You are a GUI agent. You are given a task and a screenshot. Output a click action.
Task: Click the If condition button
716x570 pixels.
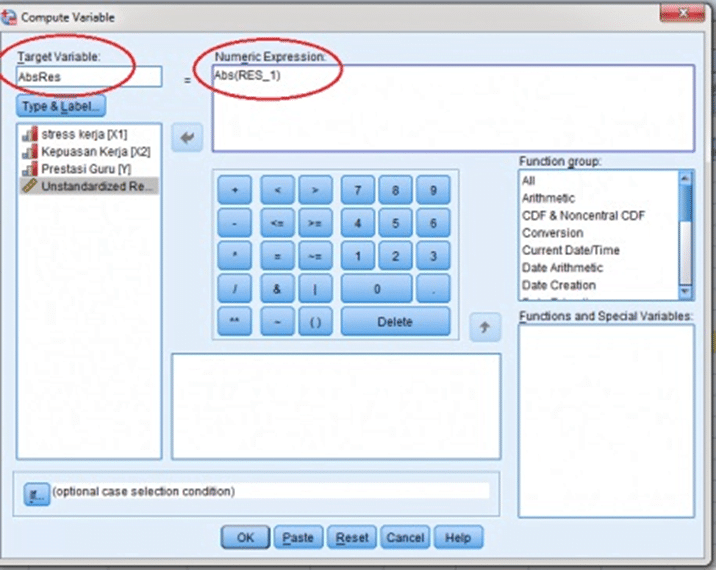(37, 494)
